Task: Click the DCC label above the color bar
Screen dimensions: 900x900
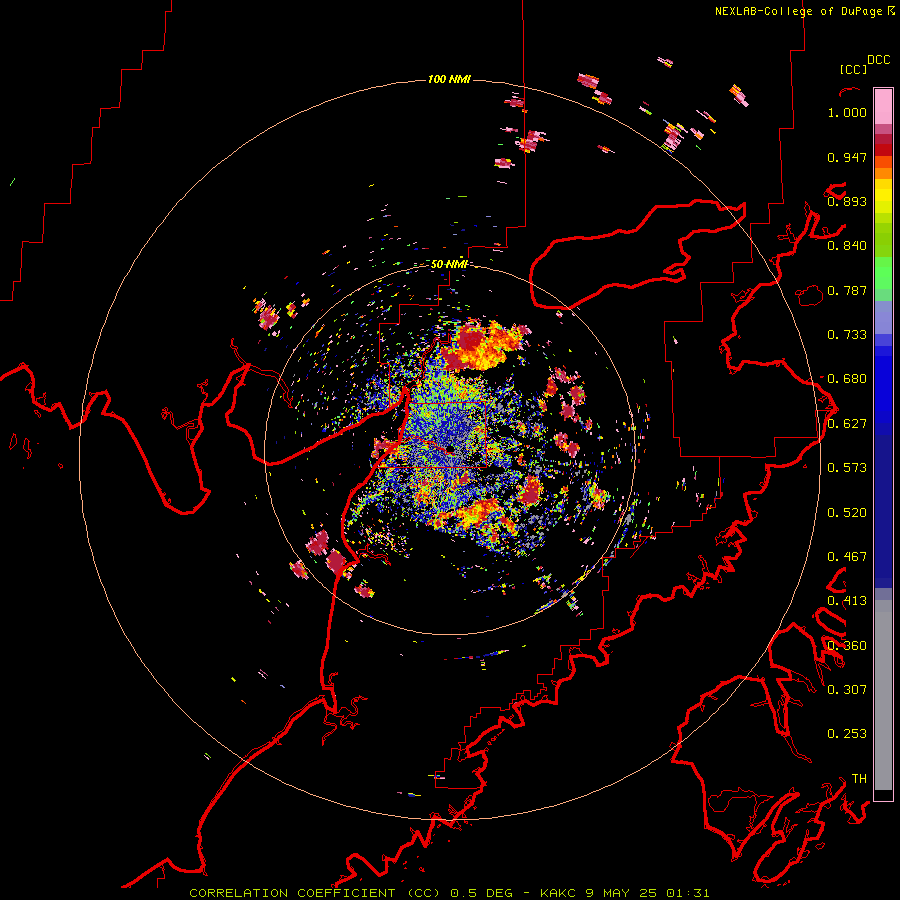Action: click(879, 60)
